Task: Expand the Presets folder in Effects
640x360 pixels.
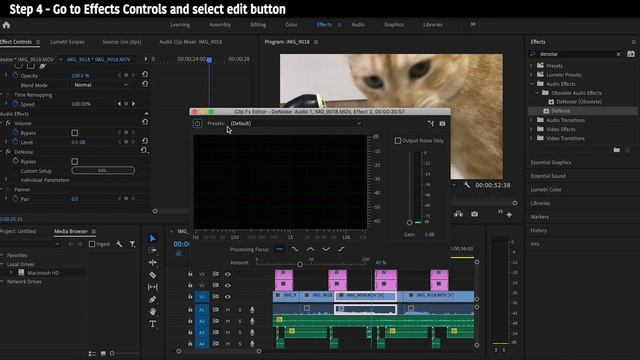Action: [x=531, y=66]
